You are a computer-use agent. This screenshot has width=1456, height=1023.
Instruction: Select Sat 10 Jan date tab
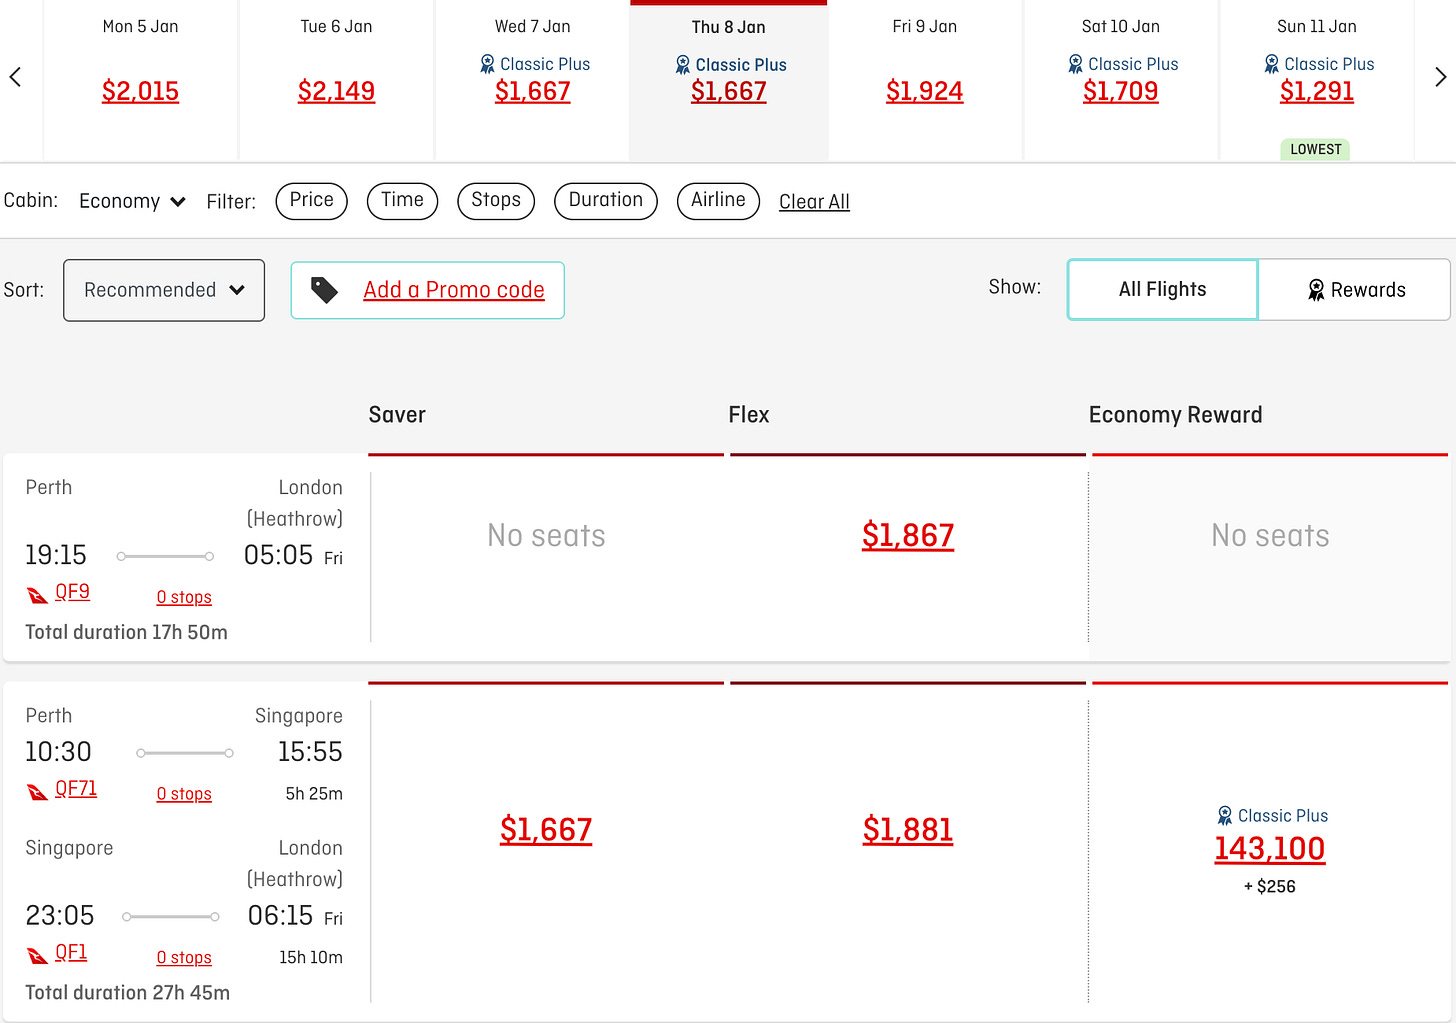click(1120, 80)
